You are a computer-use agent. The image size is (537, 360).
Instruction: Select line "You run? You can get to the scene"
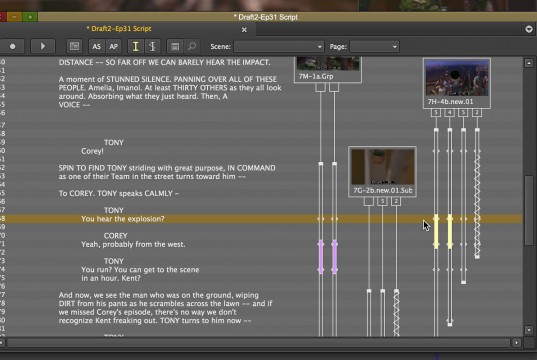[140, 270]
